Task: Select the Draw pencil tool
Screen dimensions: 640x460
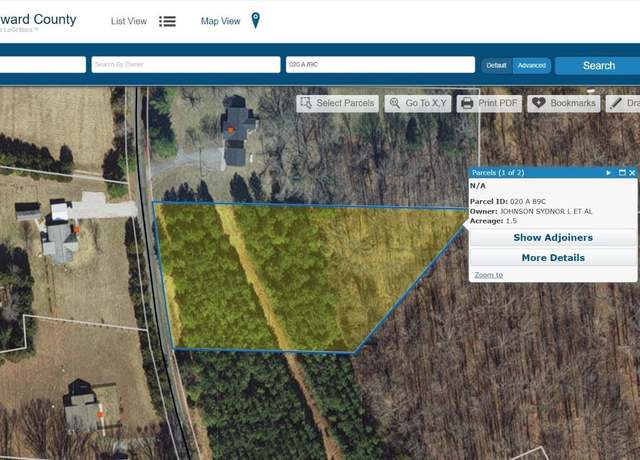Action: tap(616, 103)
